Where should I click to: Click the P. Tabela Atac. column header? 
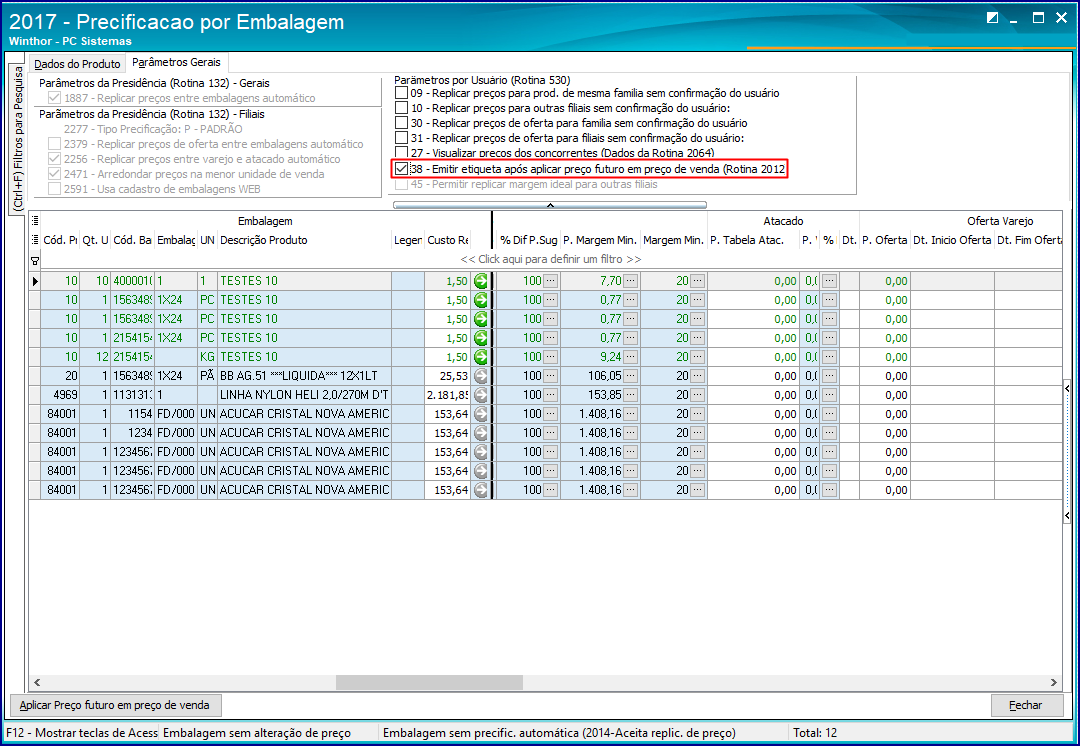pos(753,240)
